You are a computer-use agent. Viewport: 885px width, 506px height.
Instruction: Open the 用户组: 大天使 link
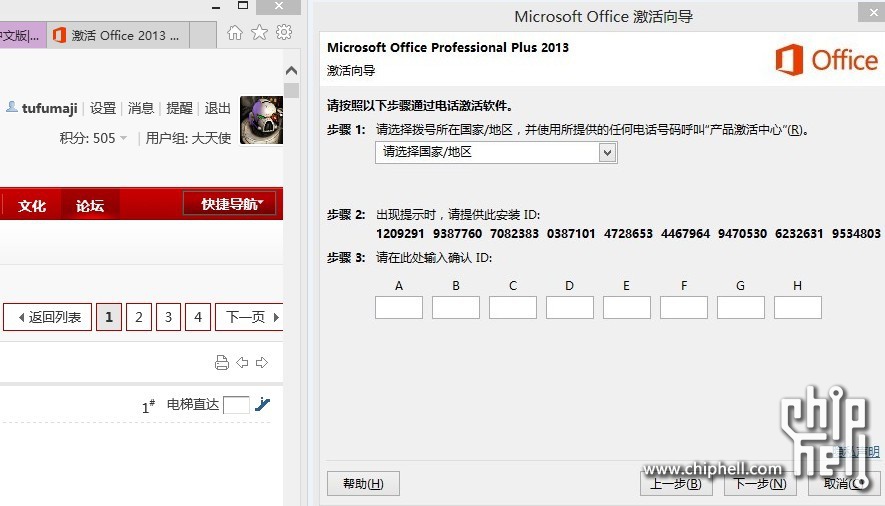(189, 138)
